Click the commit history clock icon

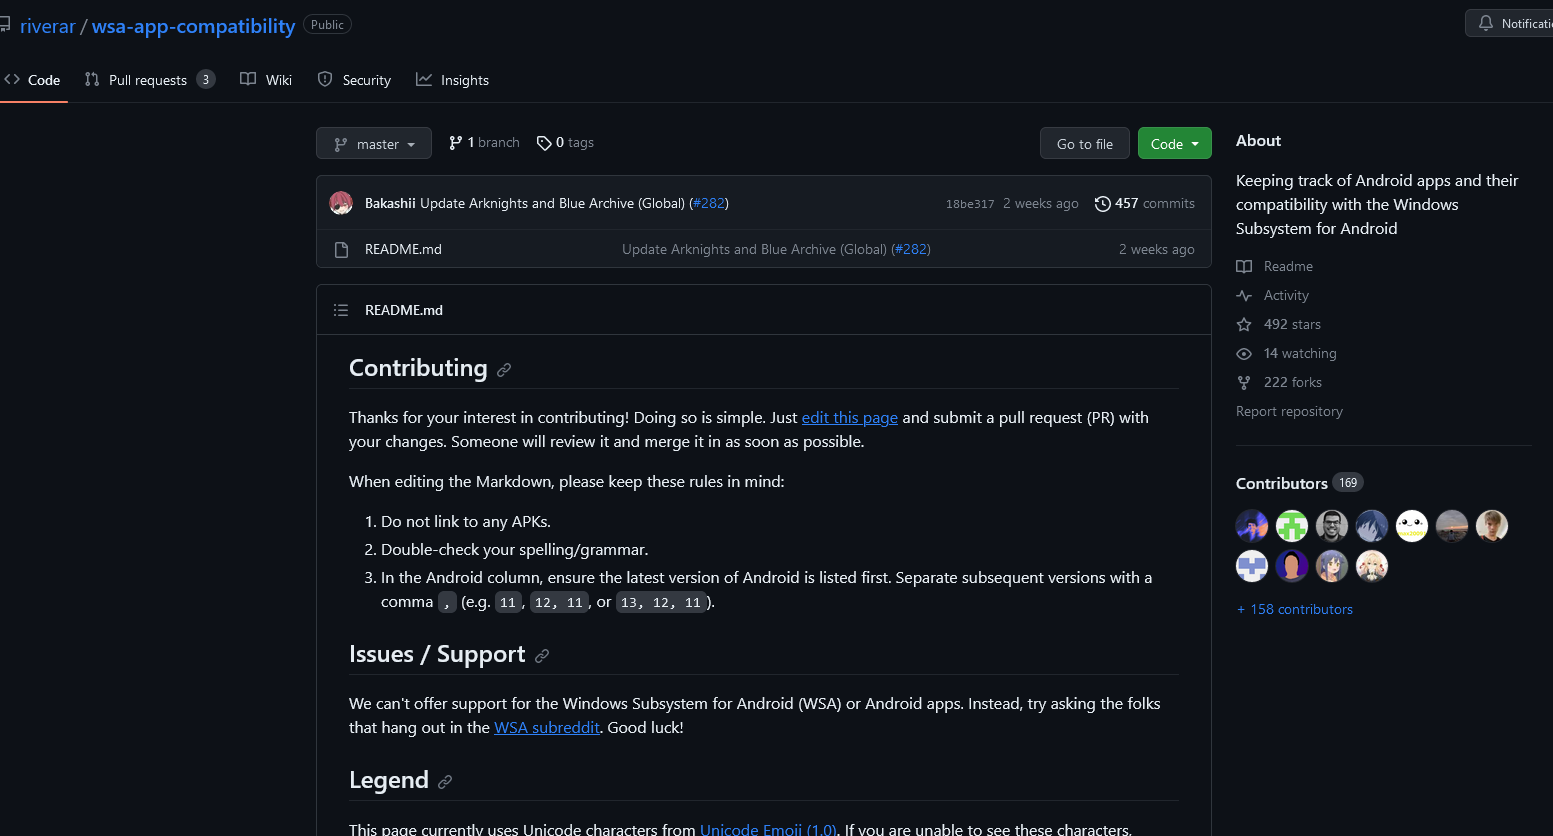tap(1103, 204)
